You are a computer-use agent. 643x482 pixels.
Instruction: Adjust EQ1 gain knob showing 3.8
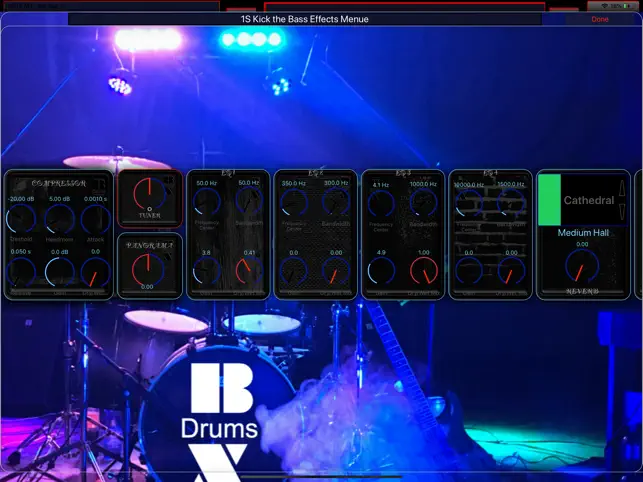pos(207,271)
